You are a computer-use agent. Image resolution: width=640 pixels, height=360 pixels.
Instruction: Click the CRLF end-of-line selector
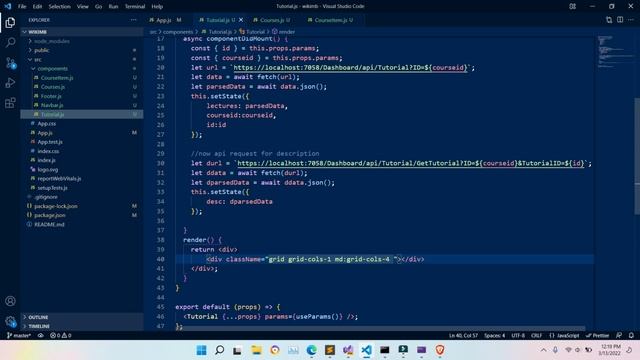pyautogui.click(x=537, y=335)
